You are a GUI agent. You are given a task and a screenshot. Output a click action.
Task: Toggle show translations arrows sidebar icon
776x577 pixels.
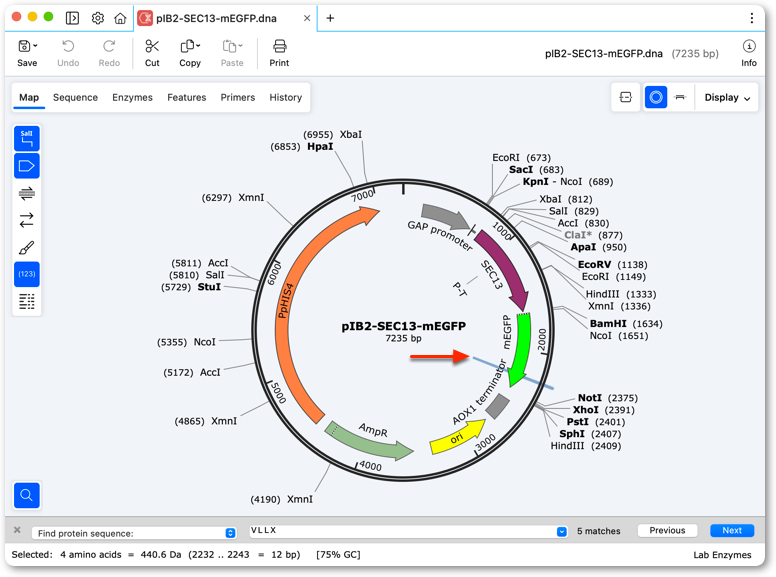coord(27,220)
